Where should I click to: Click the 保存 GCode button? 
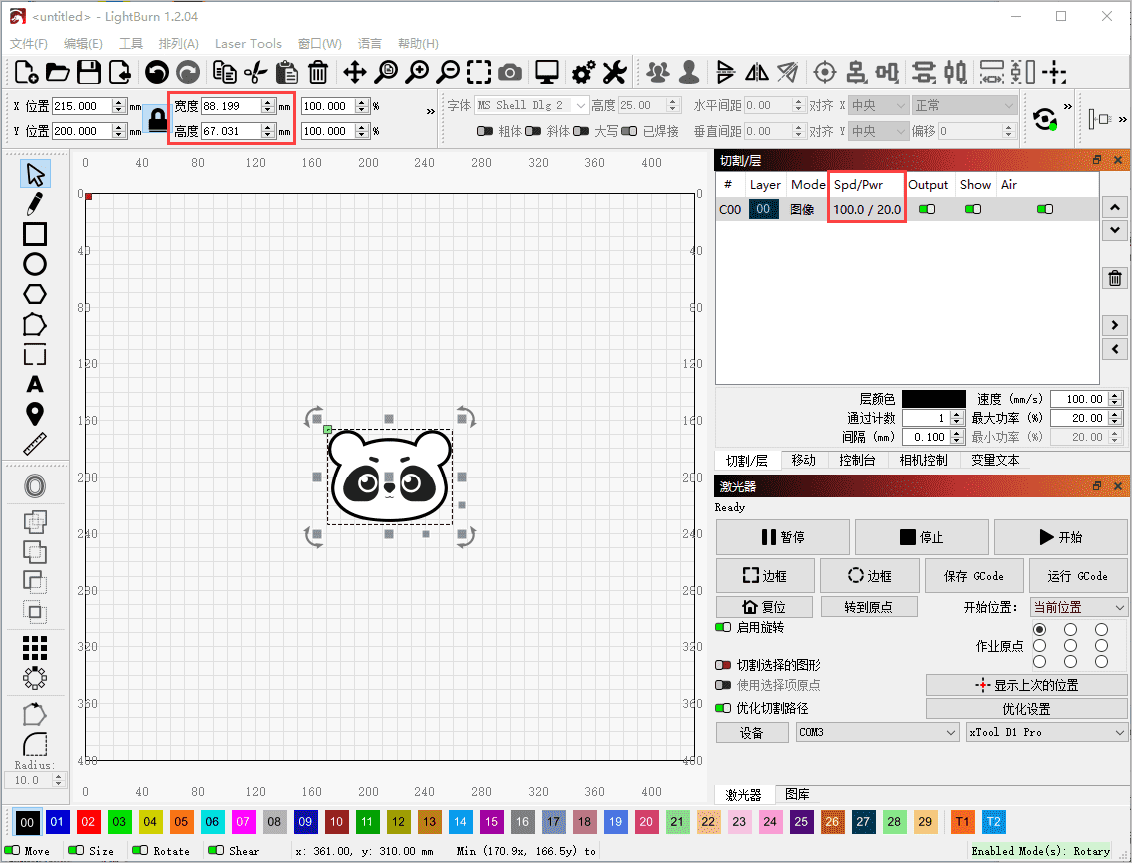[974, 576]
